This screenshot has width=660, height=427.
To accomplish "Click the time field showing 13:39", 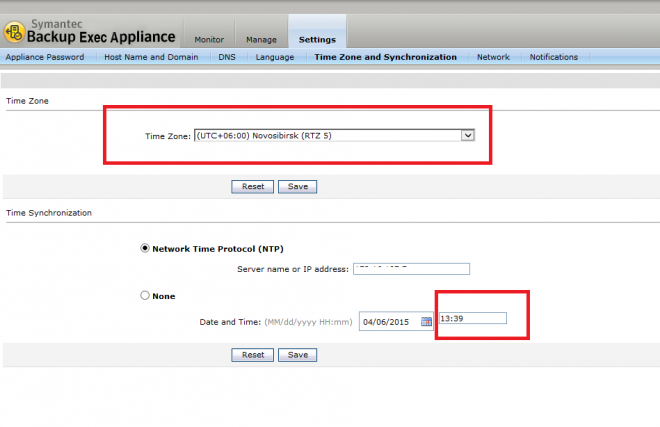I will pos(473,318).
